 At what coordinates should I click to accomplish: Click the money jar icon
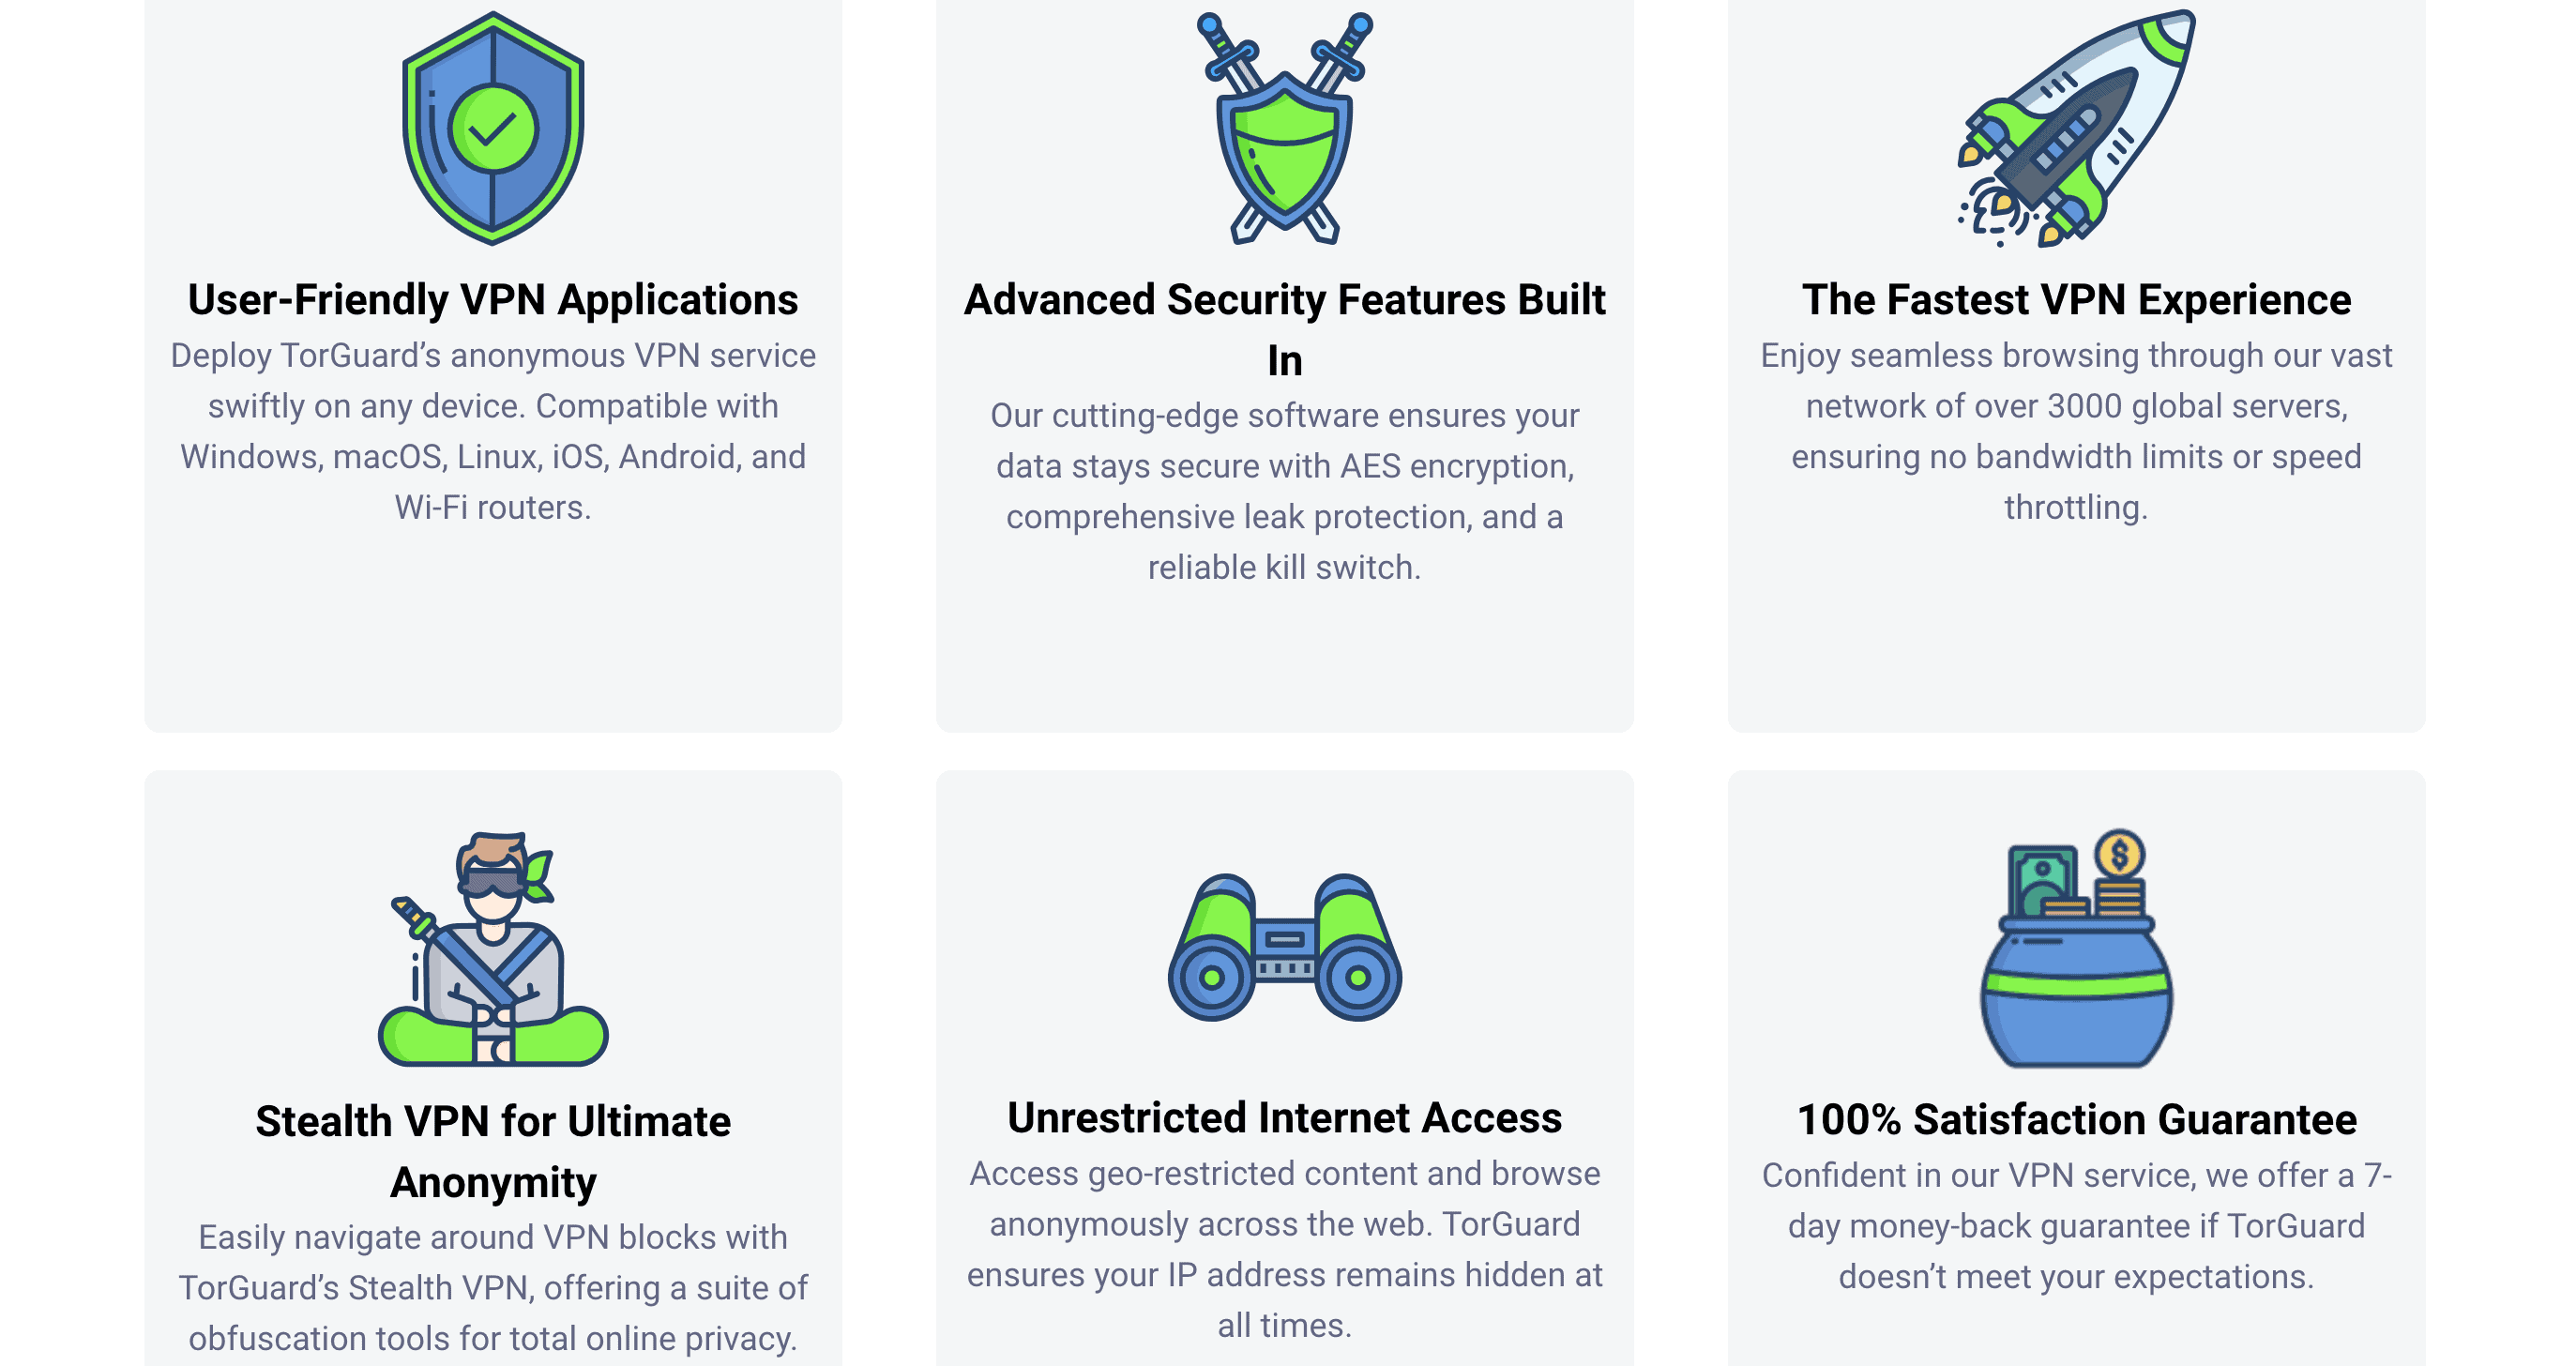point(2077,948)
